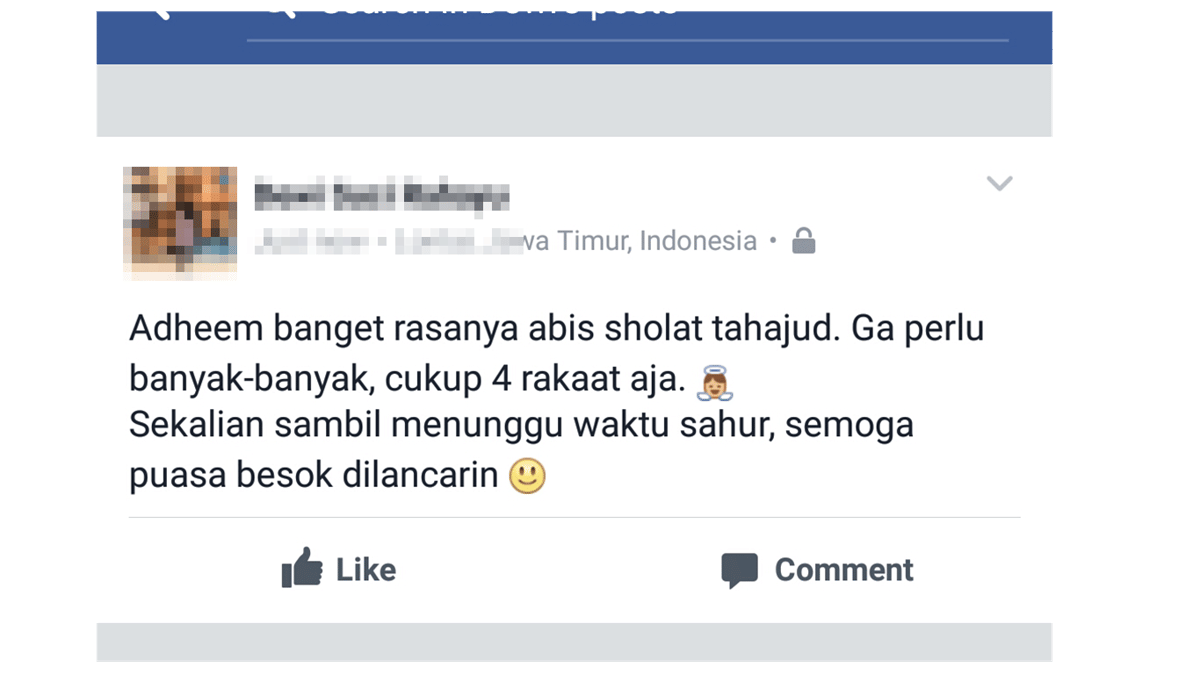
Task: Tap the thumbs-up Like icon
Action: 302,568
